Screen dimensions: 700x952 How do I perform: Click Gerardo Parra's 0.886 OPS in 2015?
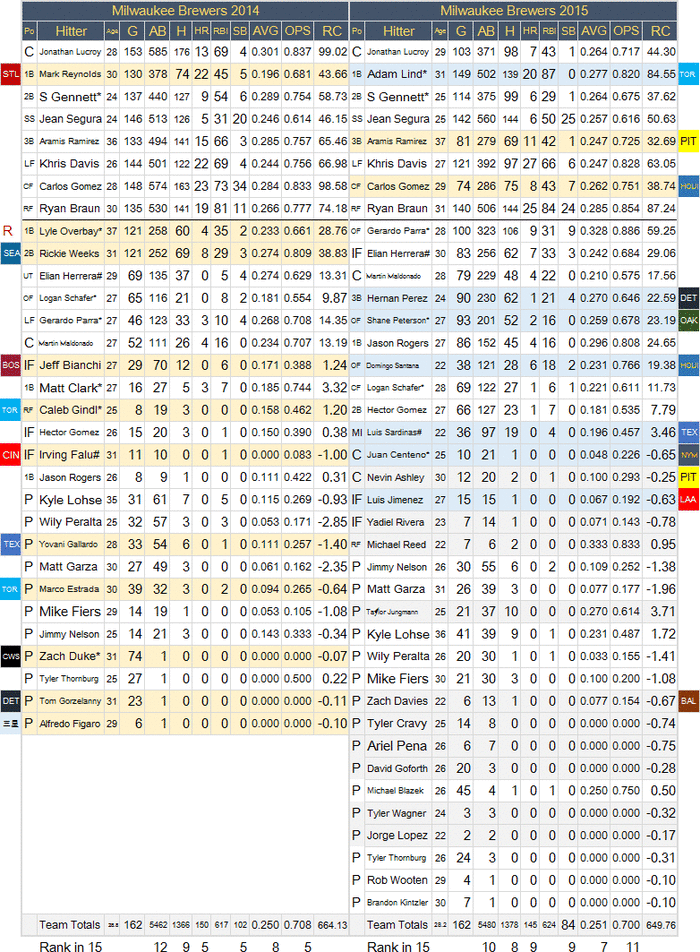coord(625,231)
